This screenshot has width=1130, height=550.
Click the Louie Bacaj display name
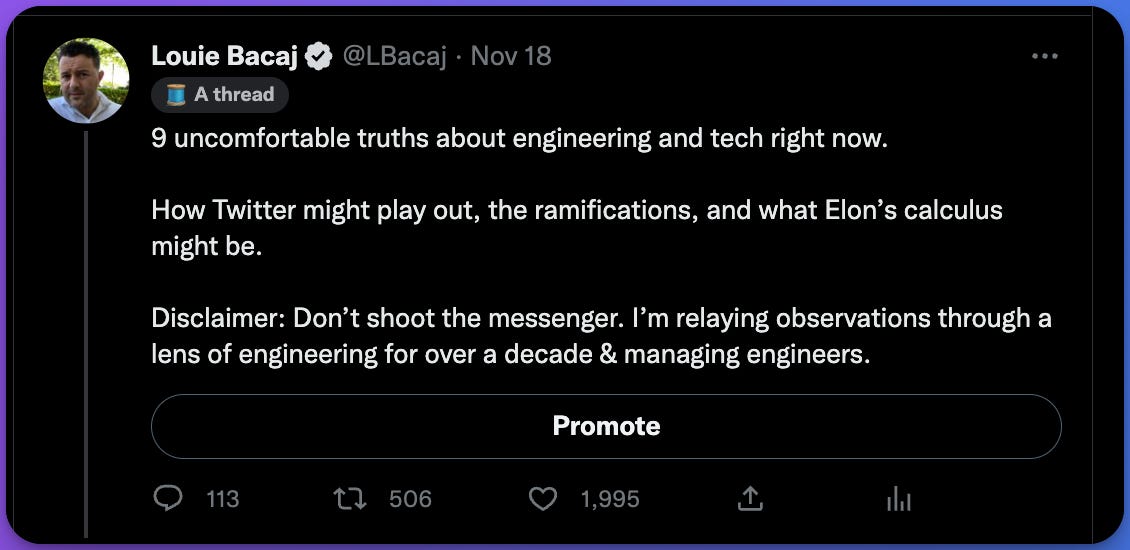[x=224, y=56]
